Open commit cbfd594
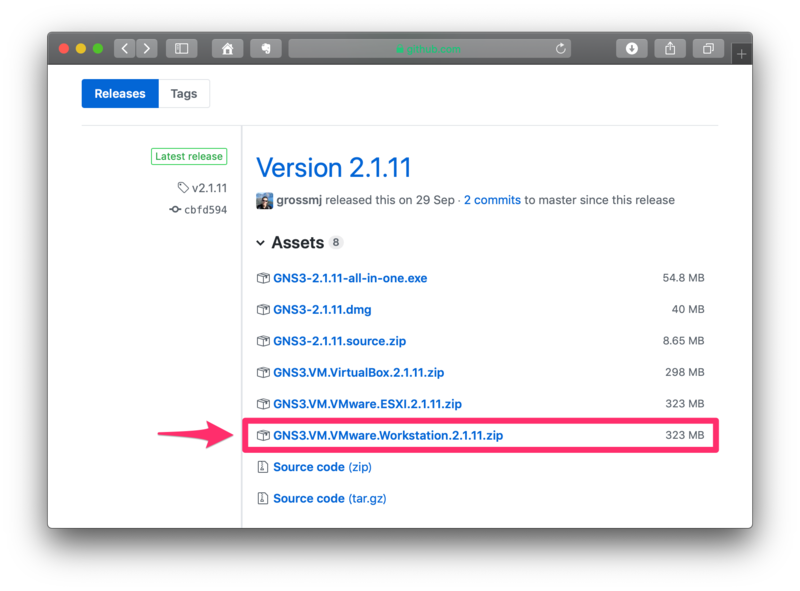This screenshot has width=800, height=591. 205,210
